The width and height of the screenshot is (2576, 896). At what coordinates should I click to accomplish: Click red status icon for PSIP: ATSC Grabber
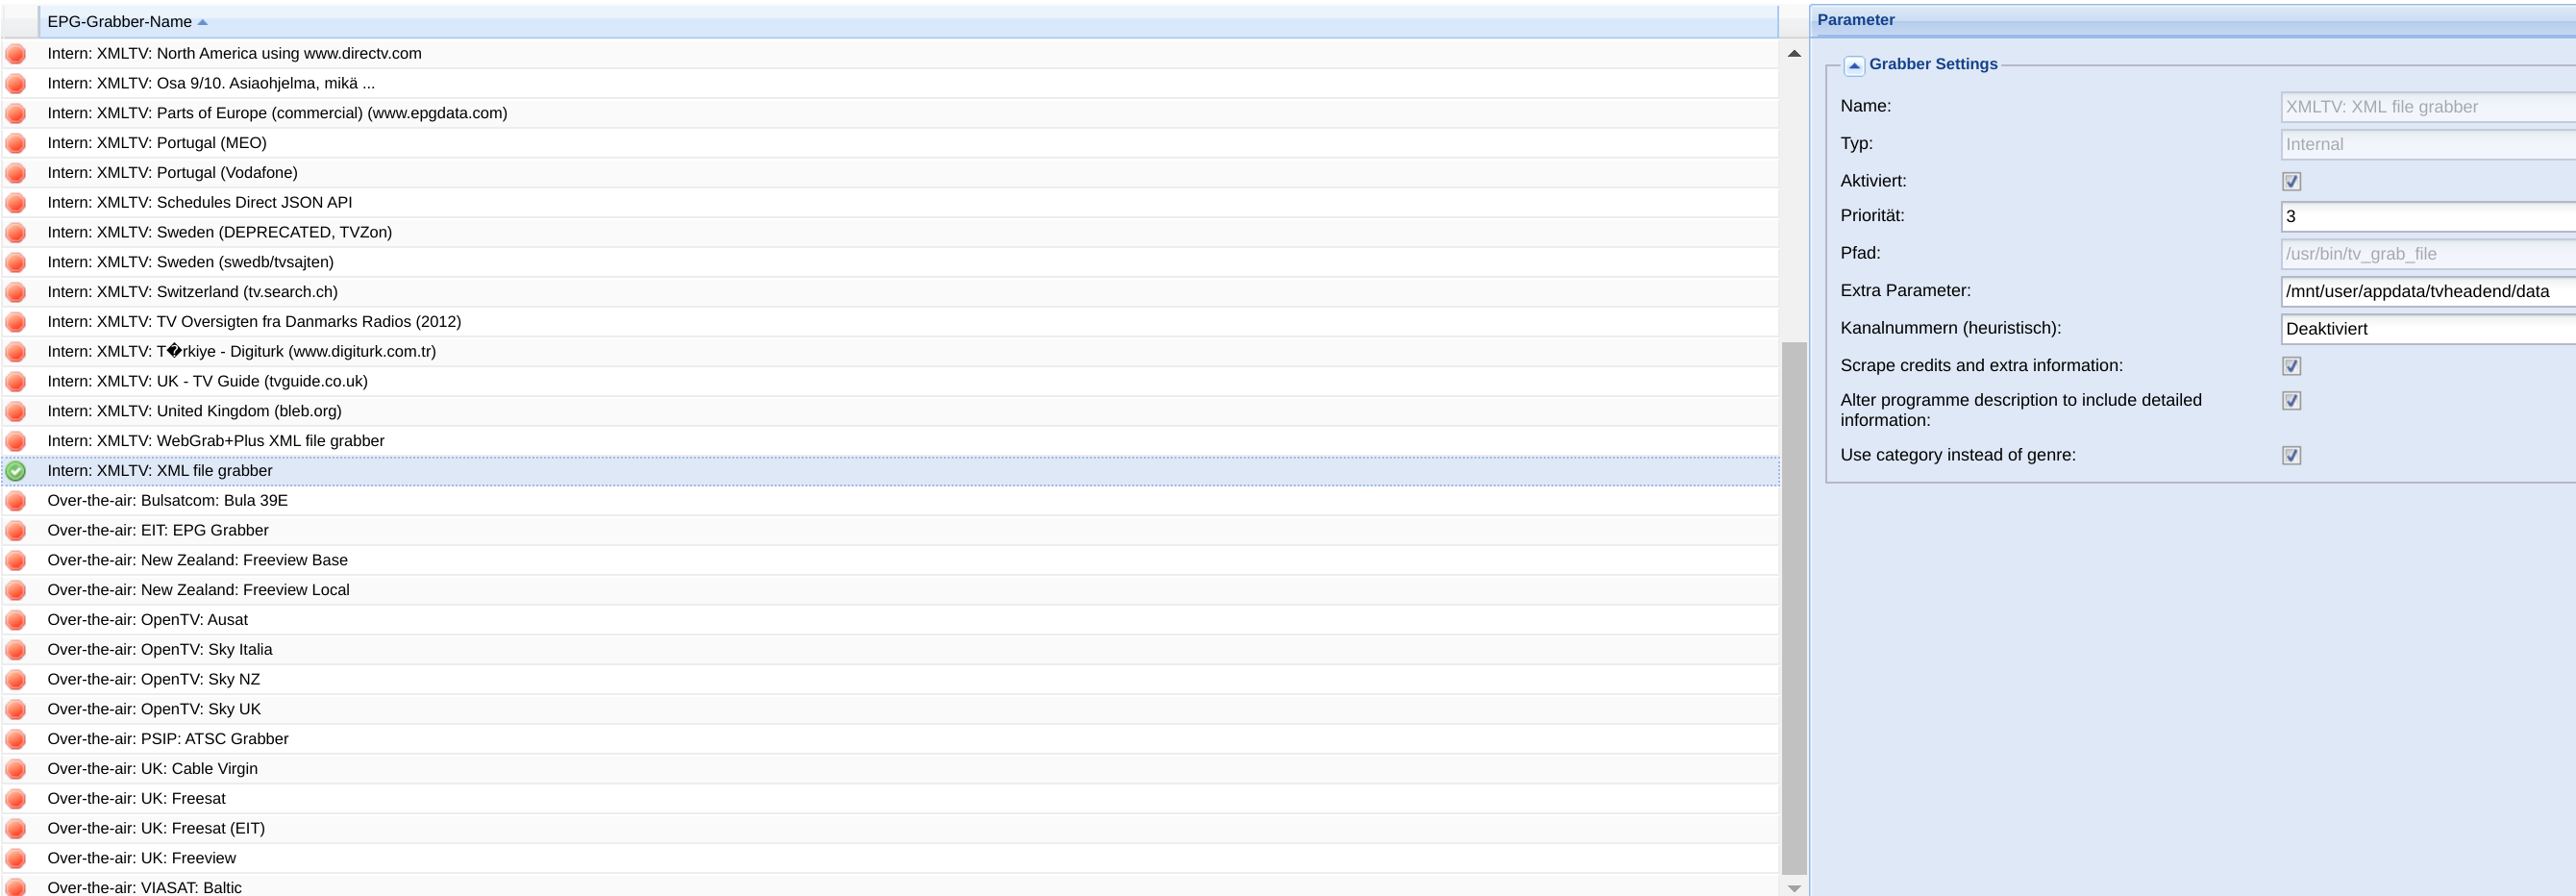16,739
